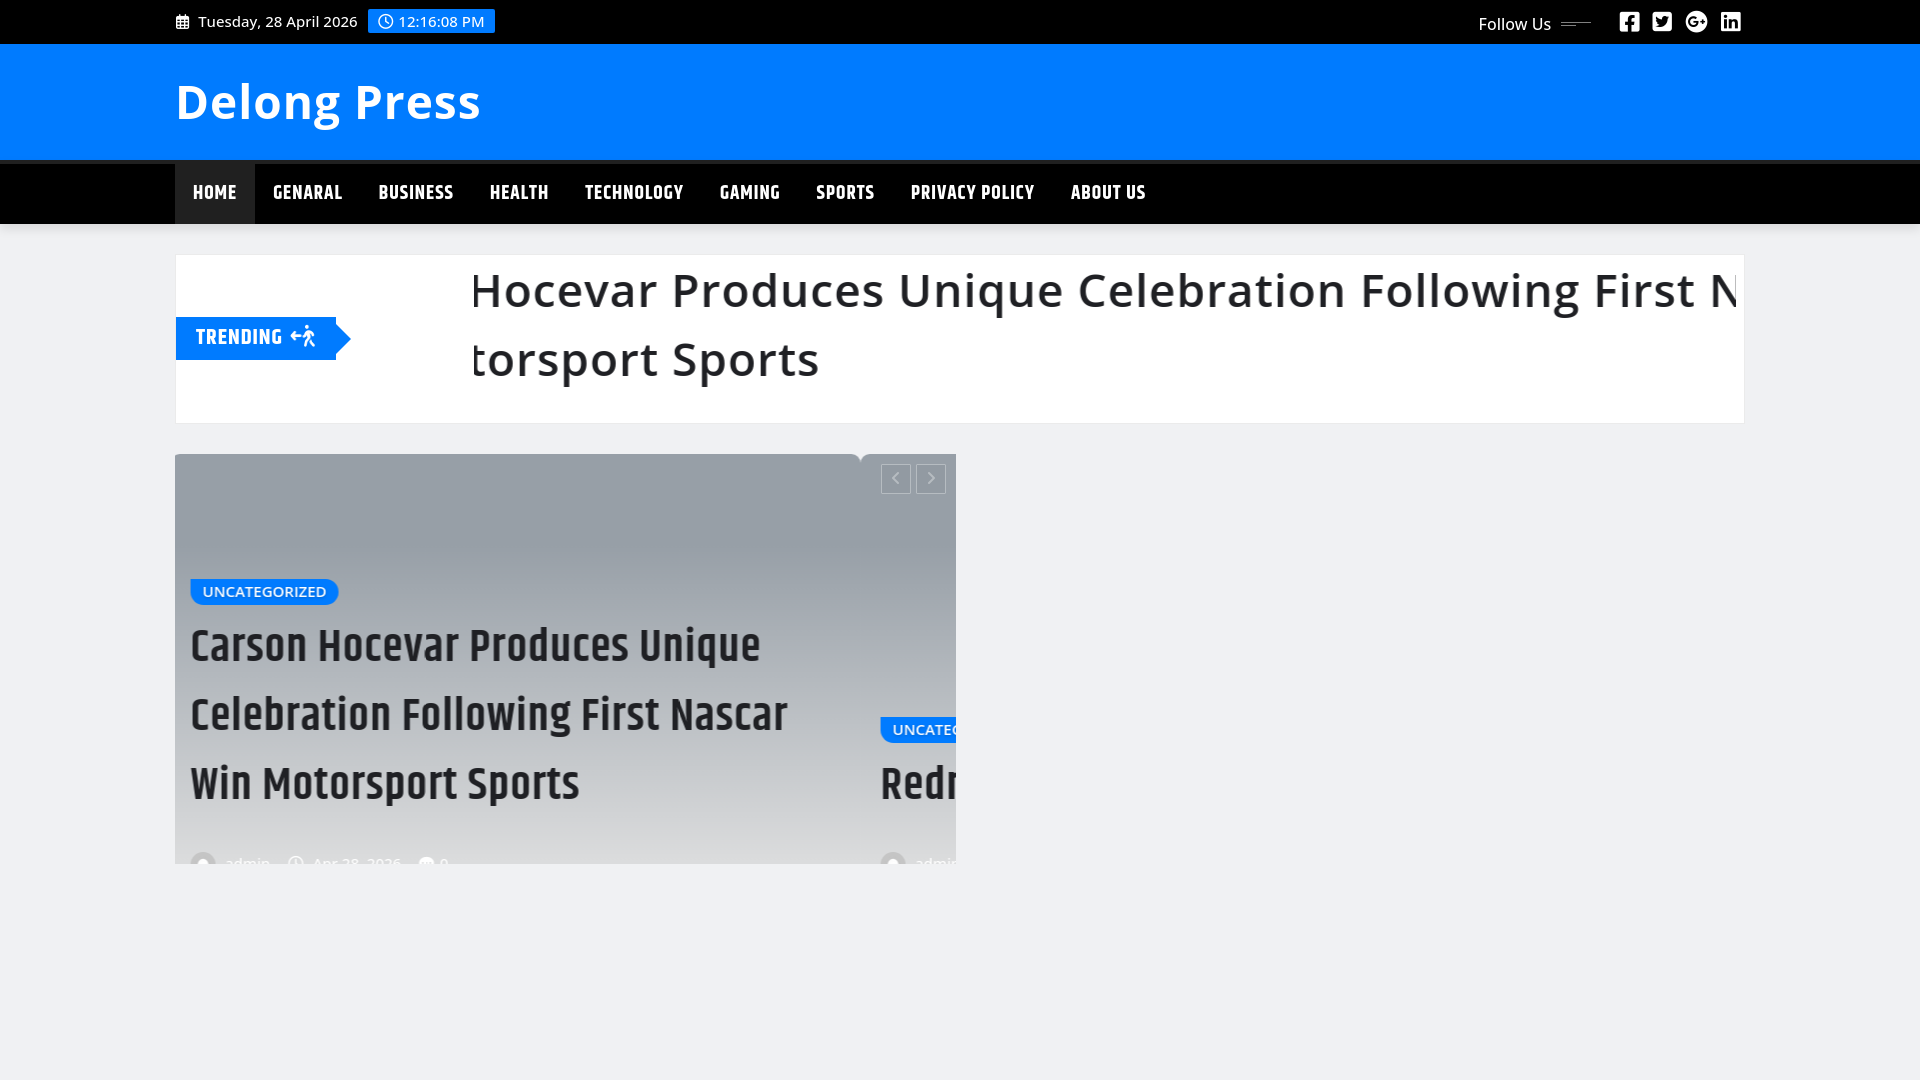Screen dimensions: 1920x1080
Task: Open the Health menu item
Action: pos(519,193)
